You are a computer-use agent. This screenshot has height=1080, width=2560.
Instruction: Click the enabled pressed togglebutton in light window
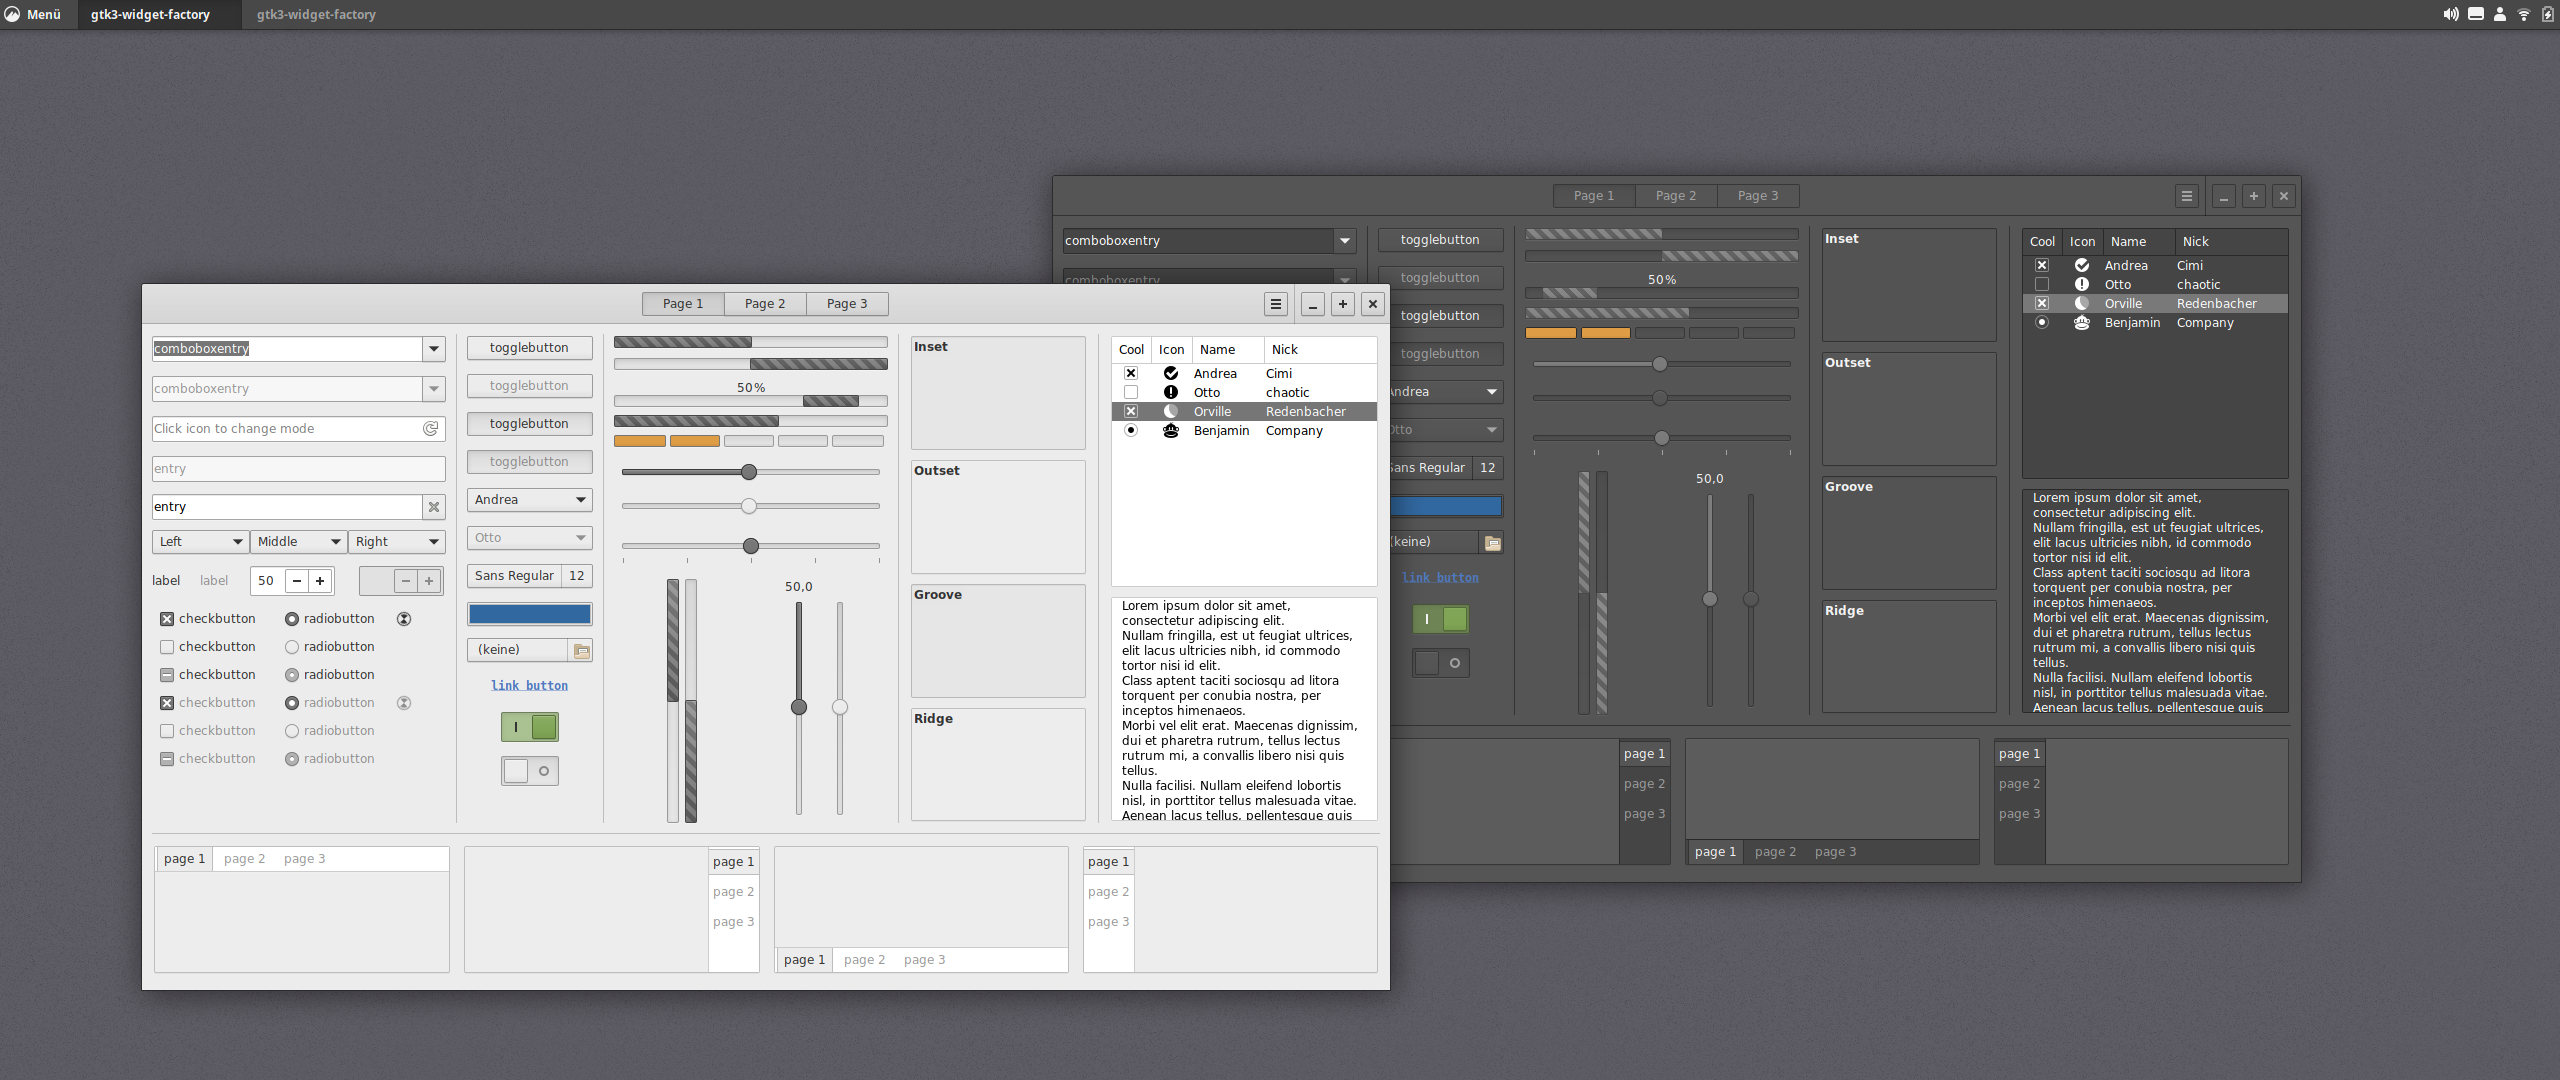(530, 424)
